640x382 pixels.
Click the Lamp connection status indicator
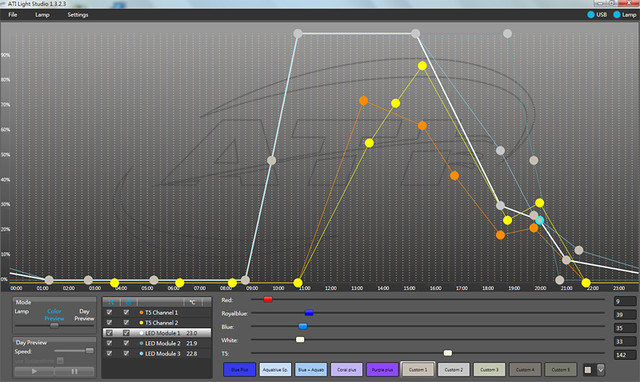(x=624, y=15)
